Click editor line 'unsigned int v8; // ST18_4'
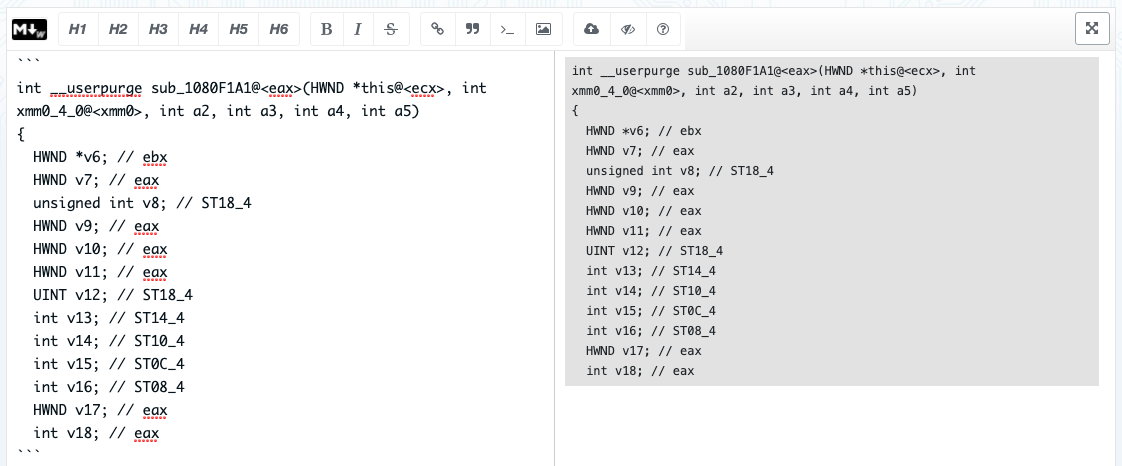This screenshot has width=1122, height=466. 142,203
